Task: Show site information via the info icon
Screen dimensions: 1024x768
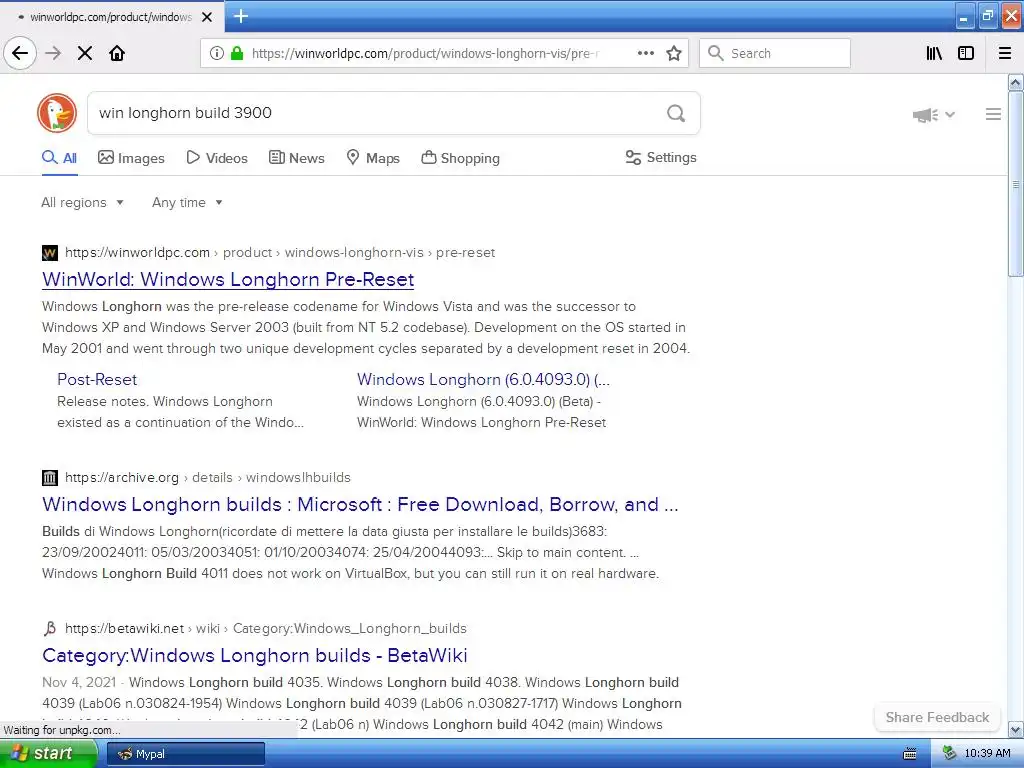Action: (217, 53)
